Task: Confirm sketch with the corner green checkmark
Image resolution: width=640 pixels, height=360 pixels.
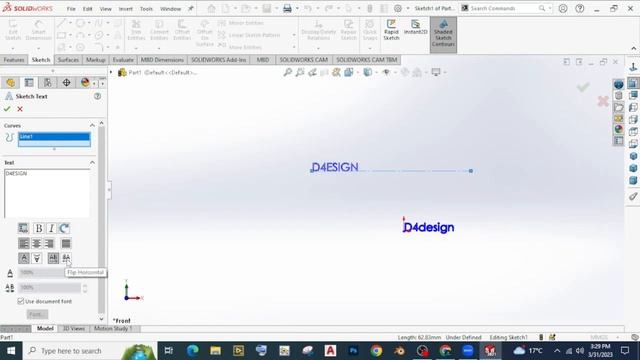Action: (583, 87)
